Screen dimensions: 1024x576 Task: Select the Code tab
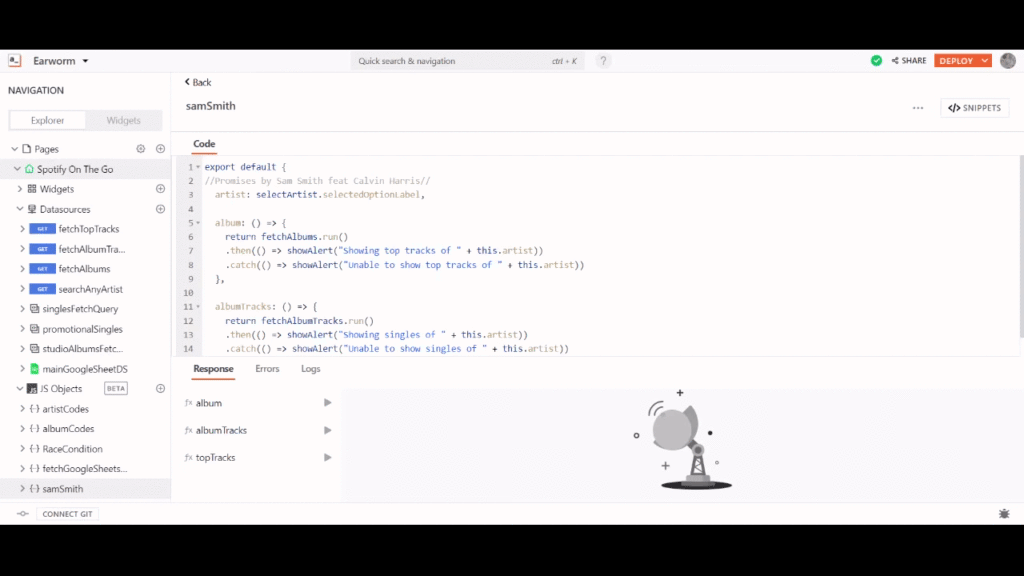tap(204, 144)
